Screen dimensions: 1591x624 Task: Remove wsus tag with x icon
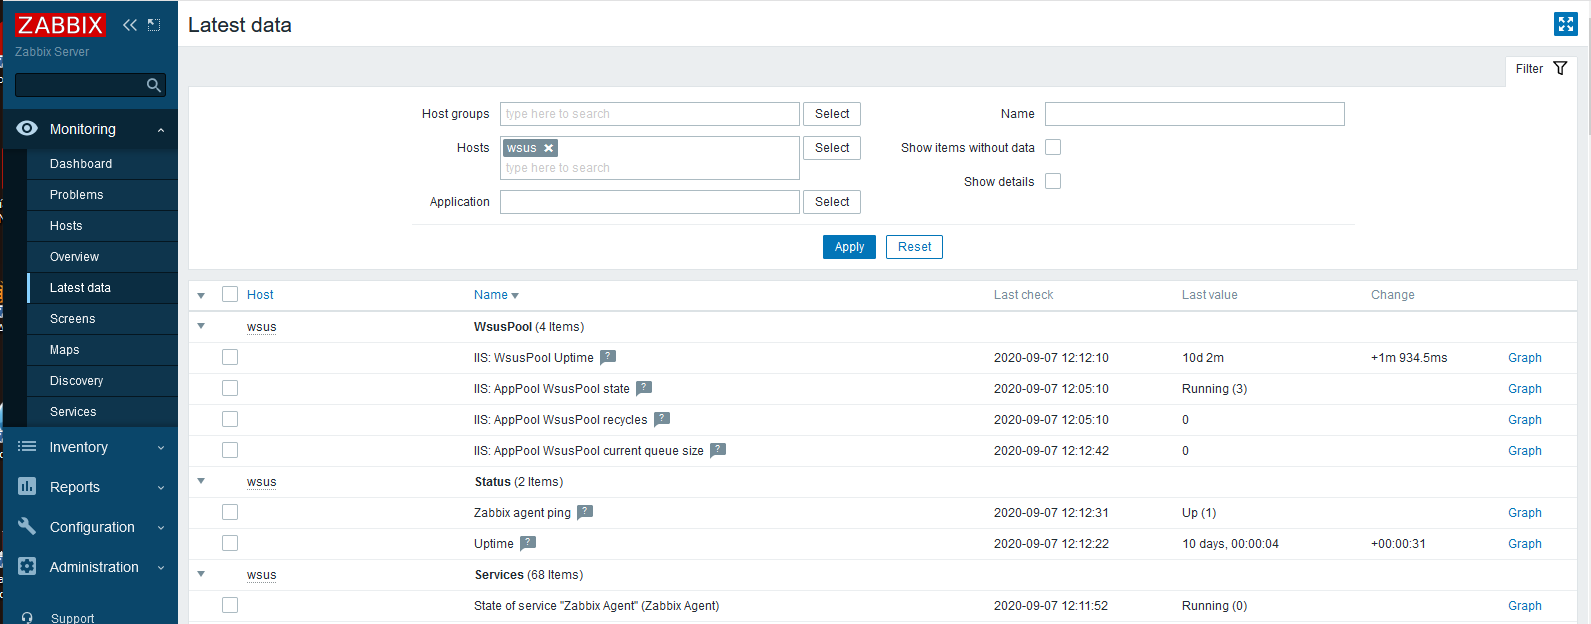(548, 148)
